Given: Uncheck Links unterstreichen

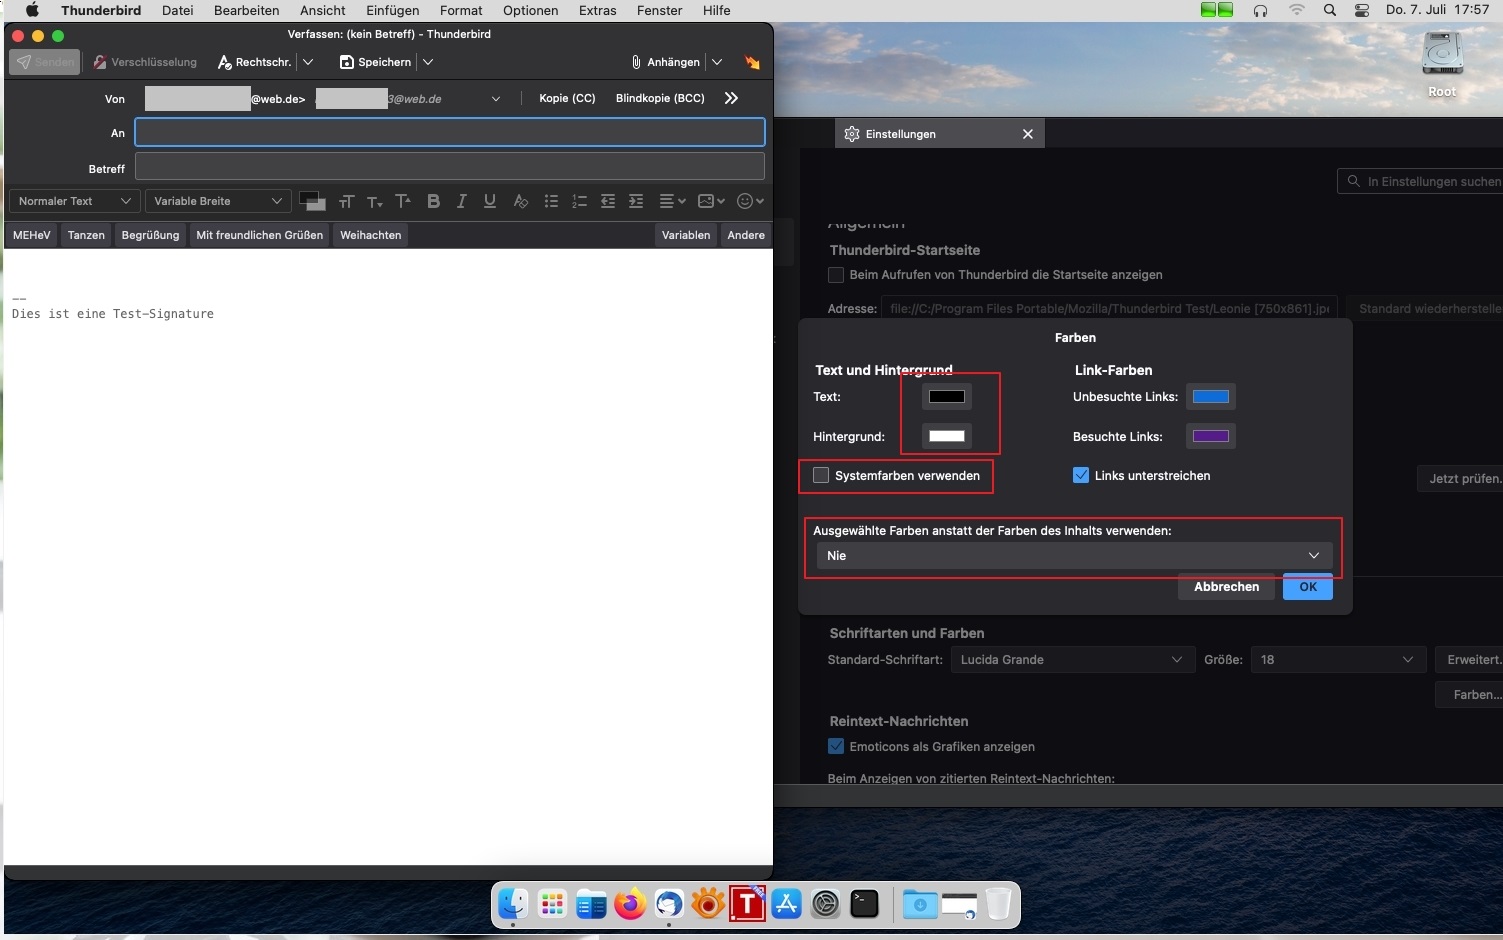Looking at the screenshot, I should click(x=1081, y=475).
